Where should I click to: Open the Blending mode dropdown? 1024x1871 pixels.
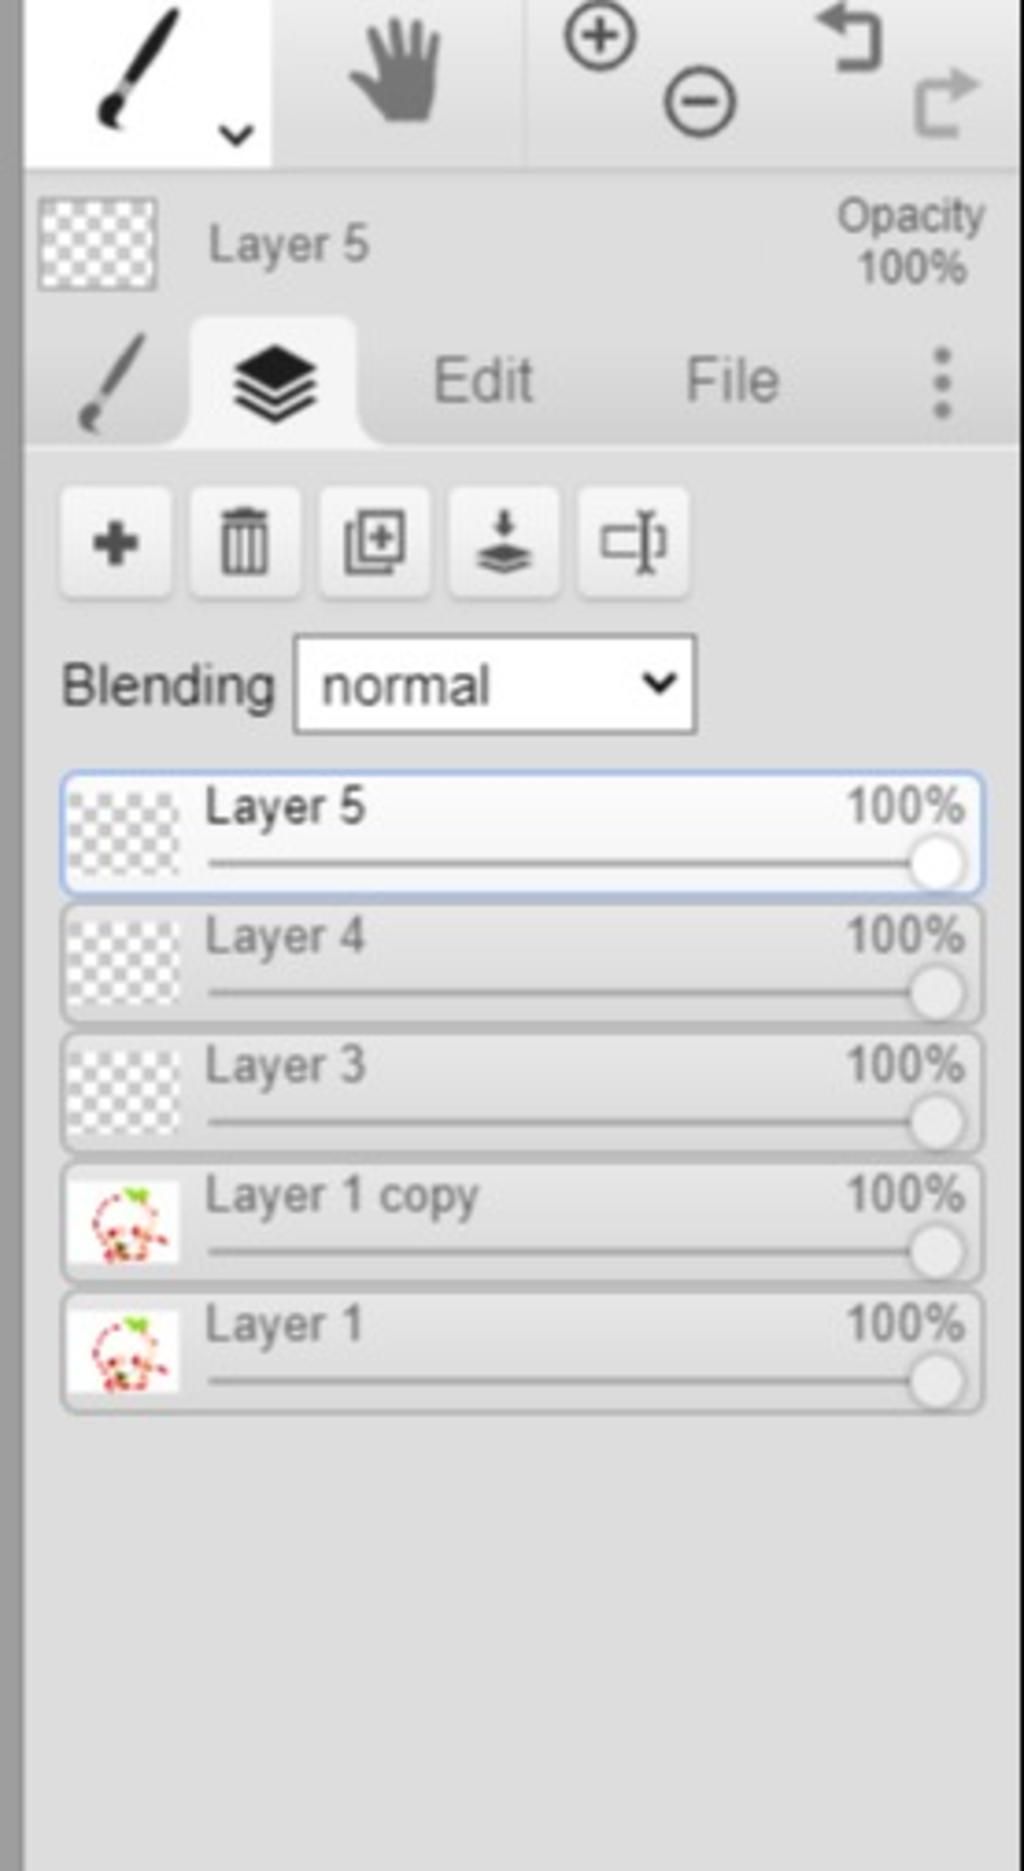click(495, 686)
